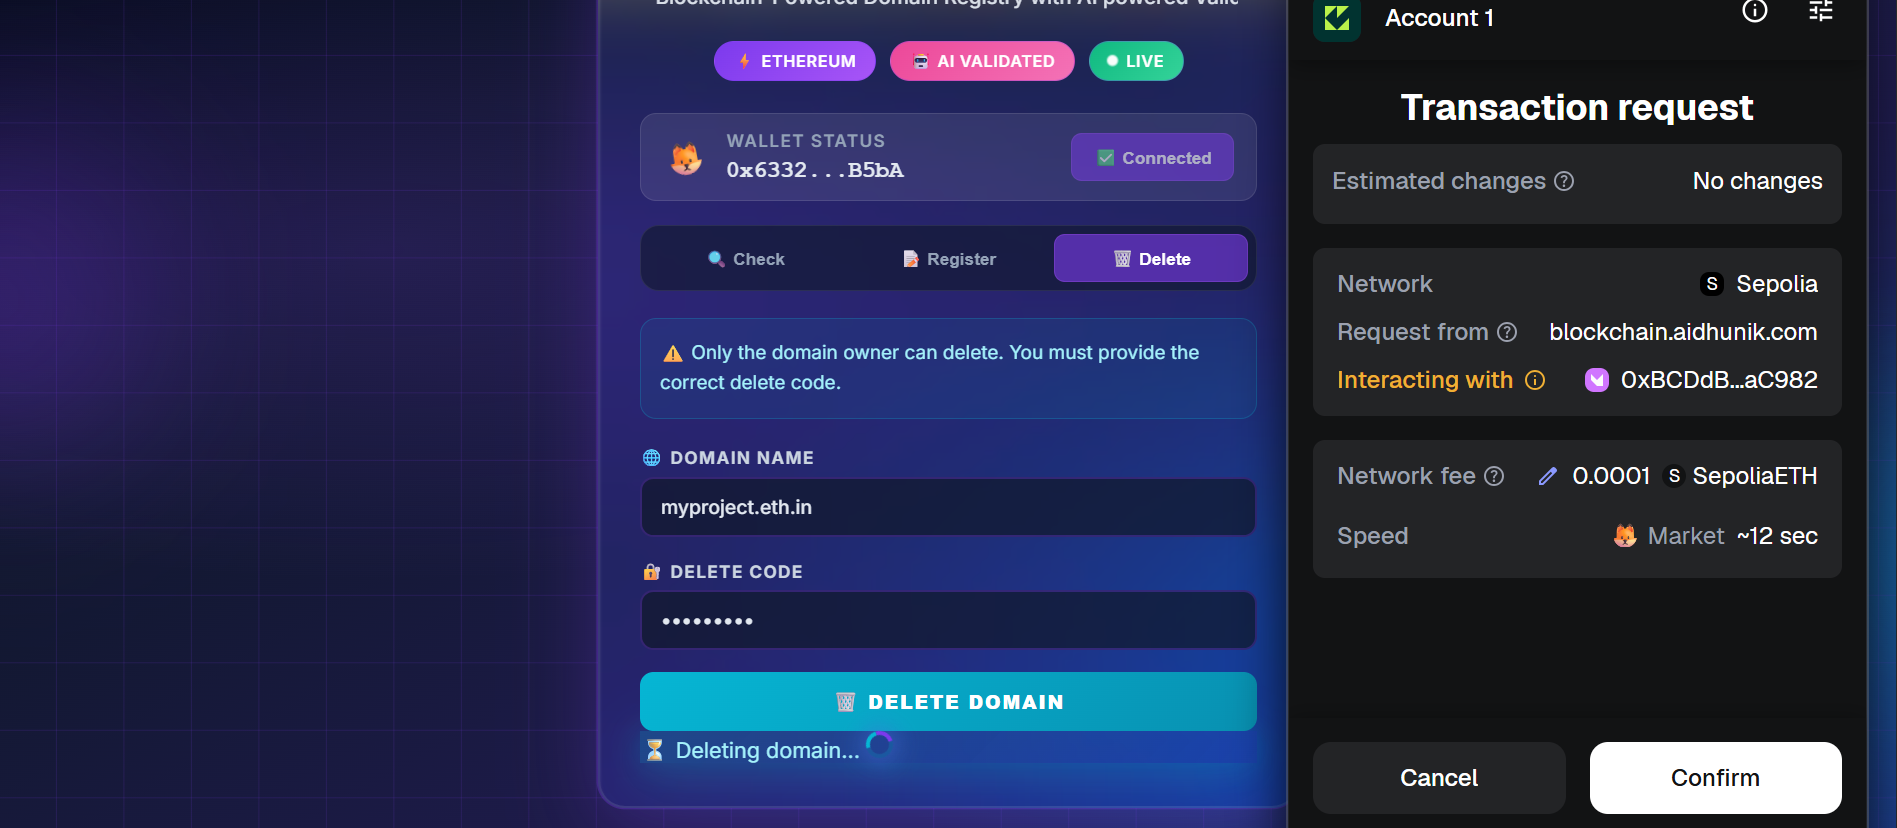Open the transaction settings sliders icon
The height and width of the screenshot is (828, 1897).
coord(1821,11)
